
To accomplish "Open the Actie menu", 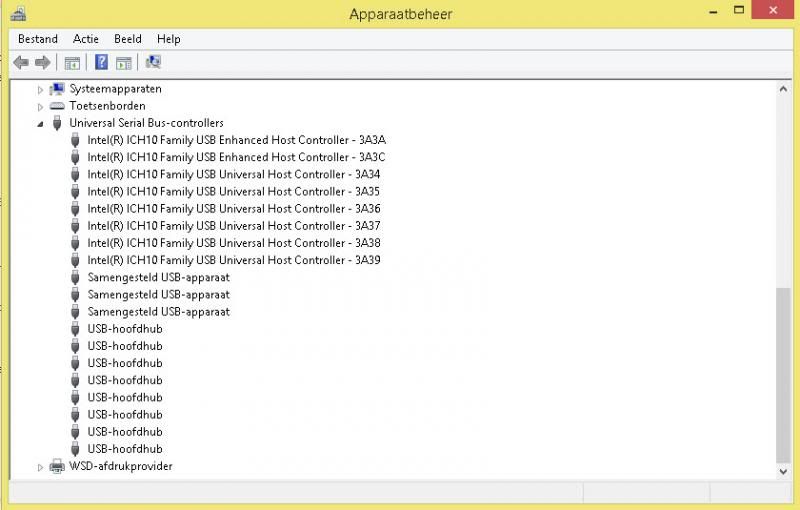I will pyautogui.click(x=86, y=39).
